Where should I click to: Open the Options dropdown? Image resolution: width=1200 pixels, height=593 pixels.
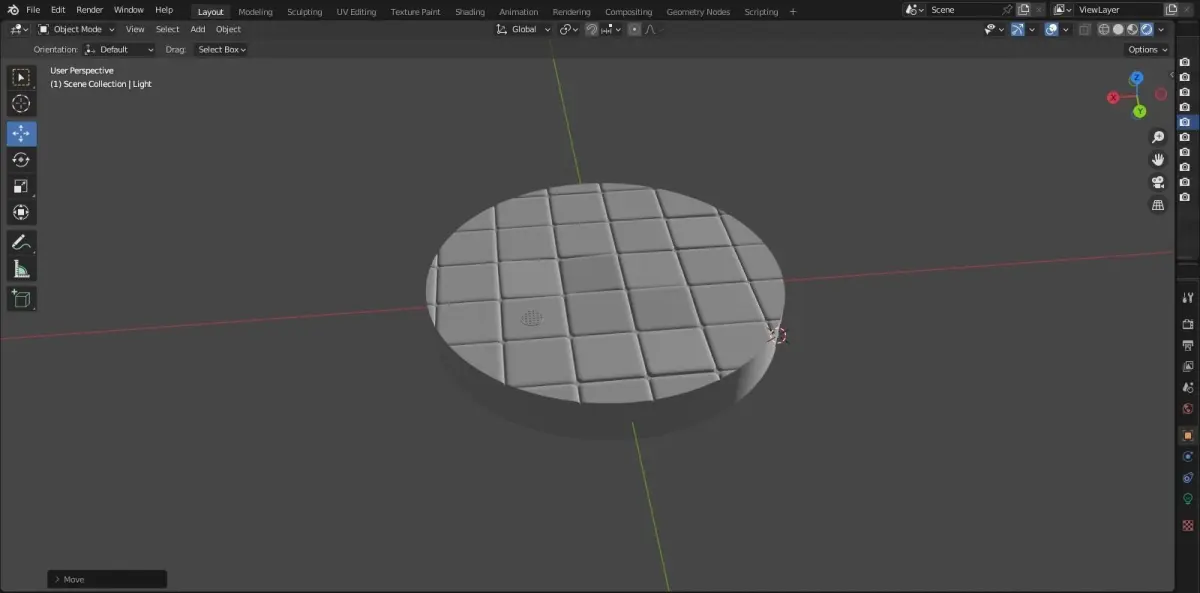tap(1146, 50)
